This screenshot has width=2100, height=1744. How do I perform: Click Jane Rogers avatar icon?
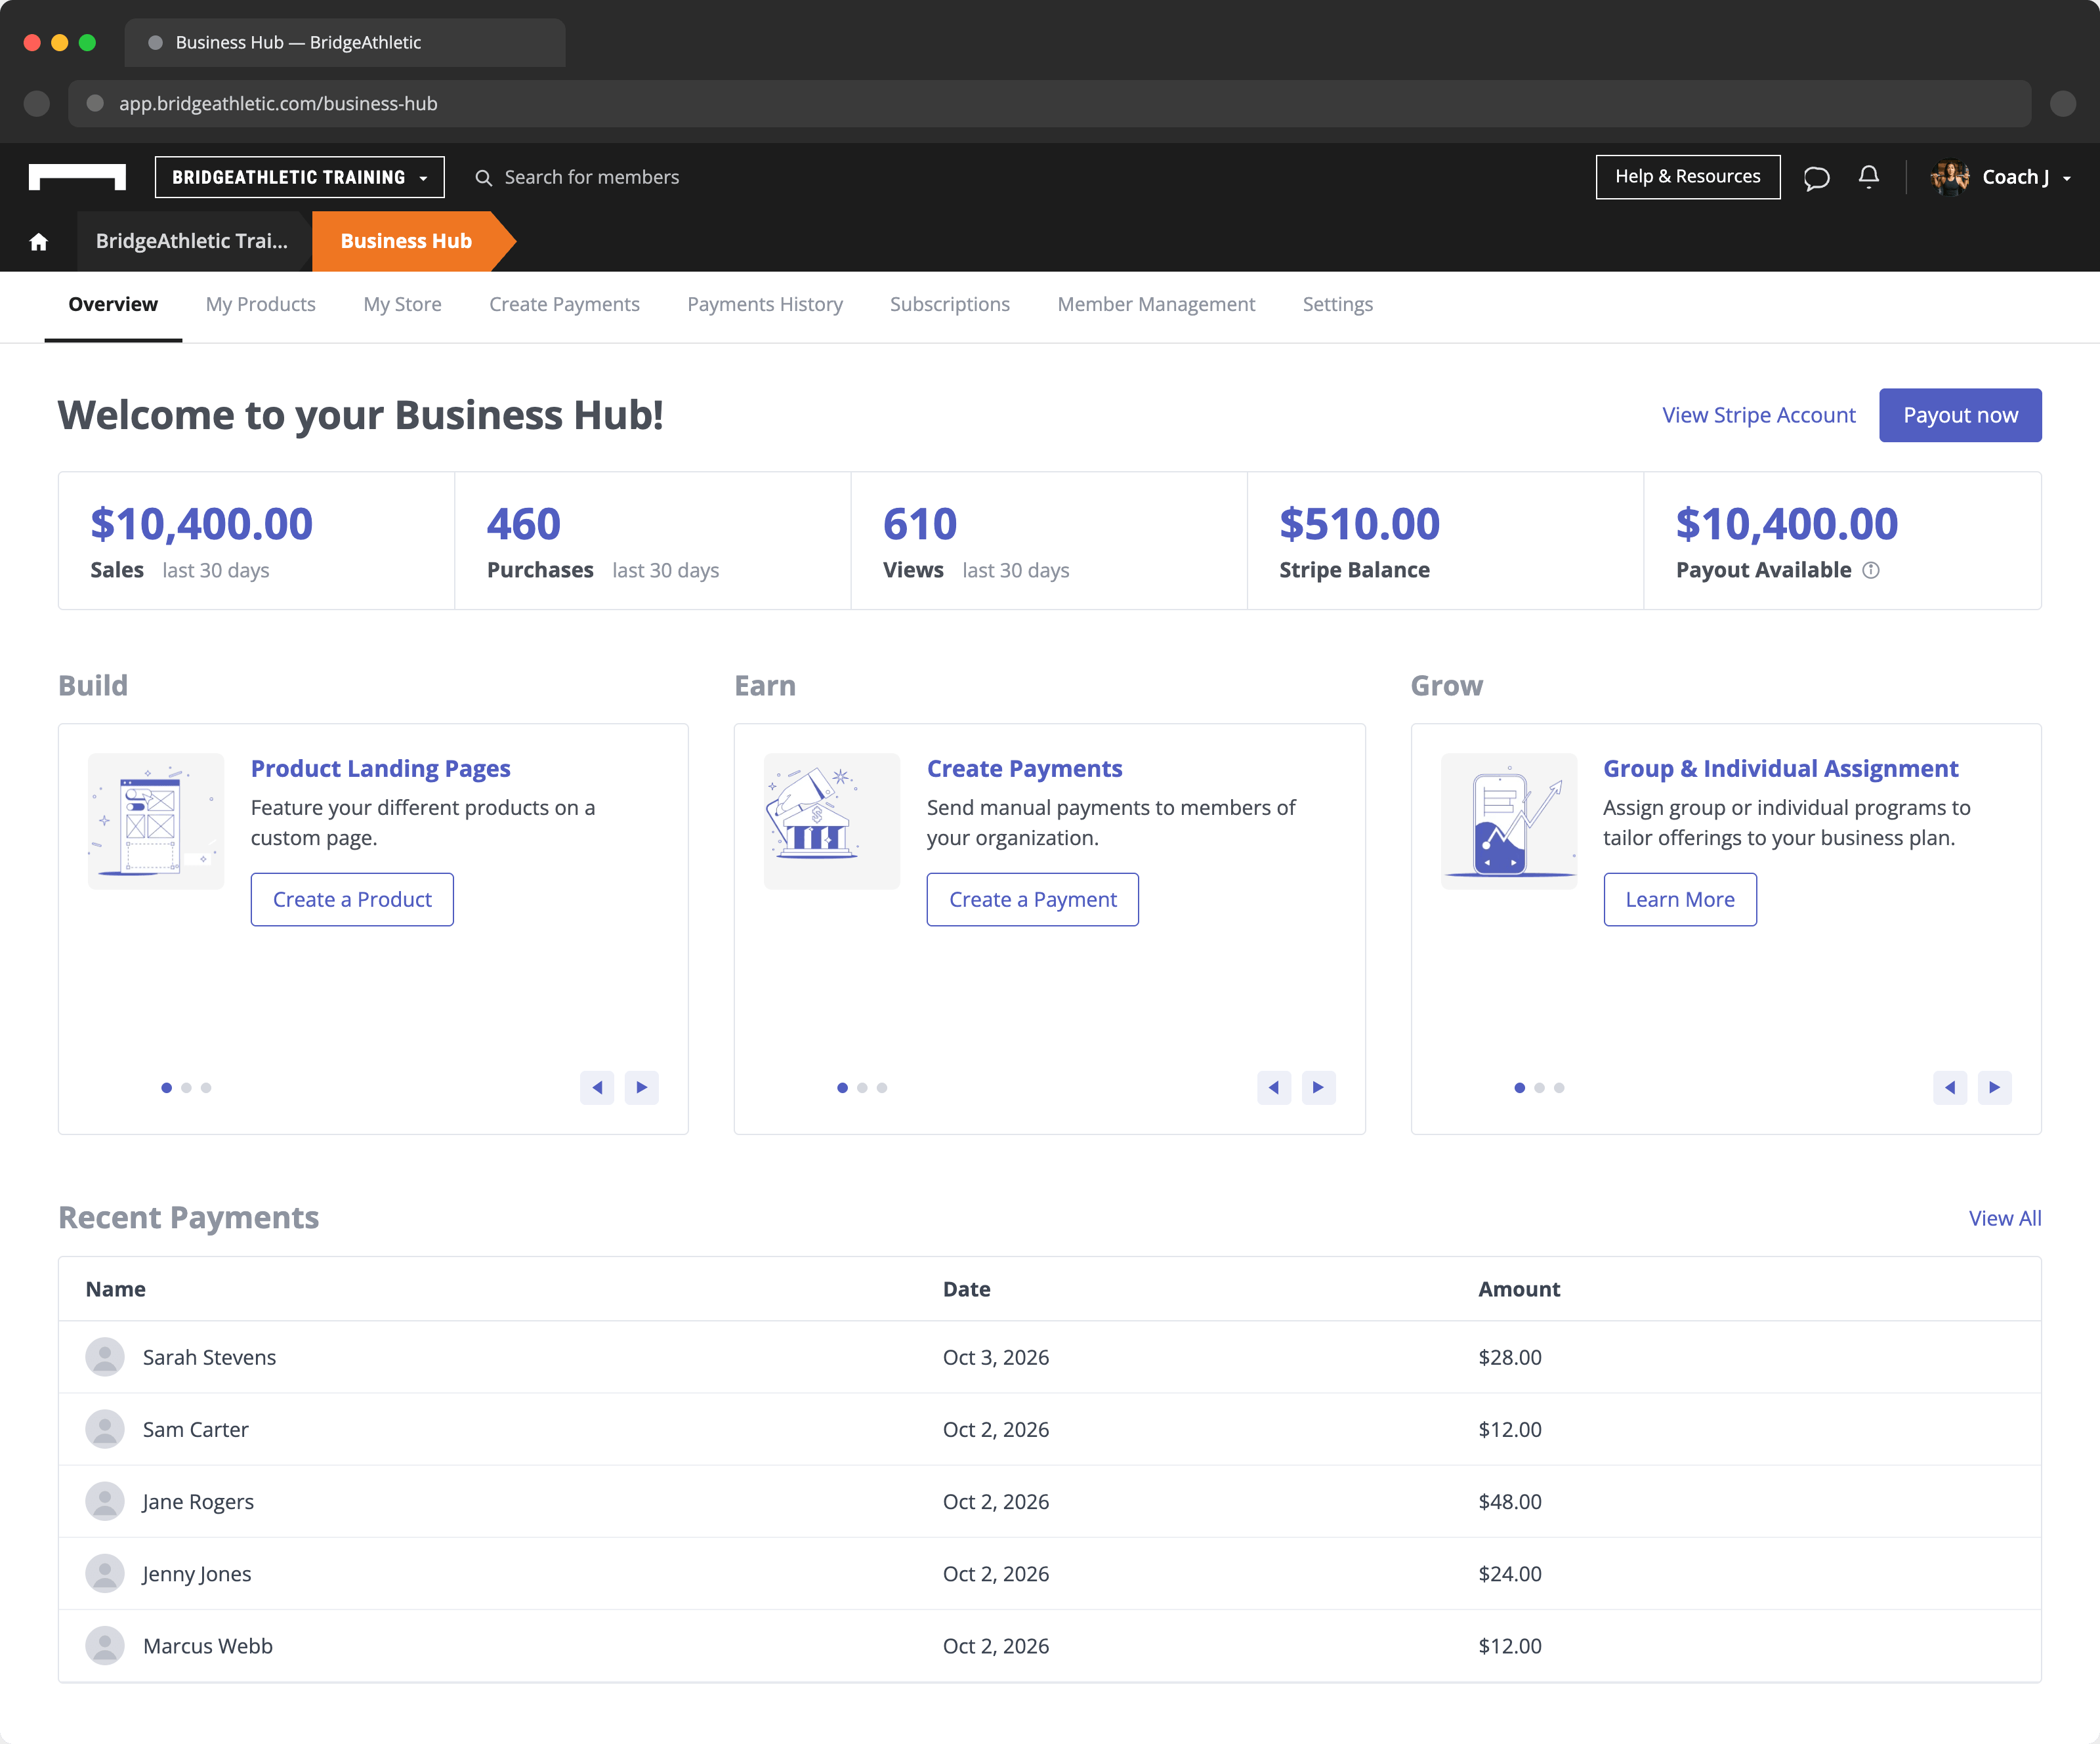(105, 1501)
